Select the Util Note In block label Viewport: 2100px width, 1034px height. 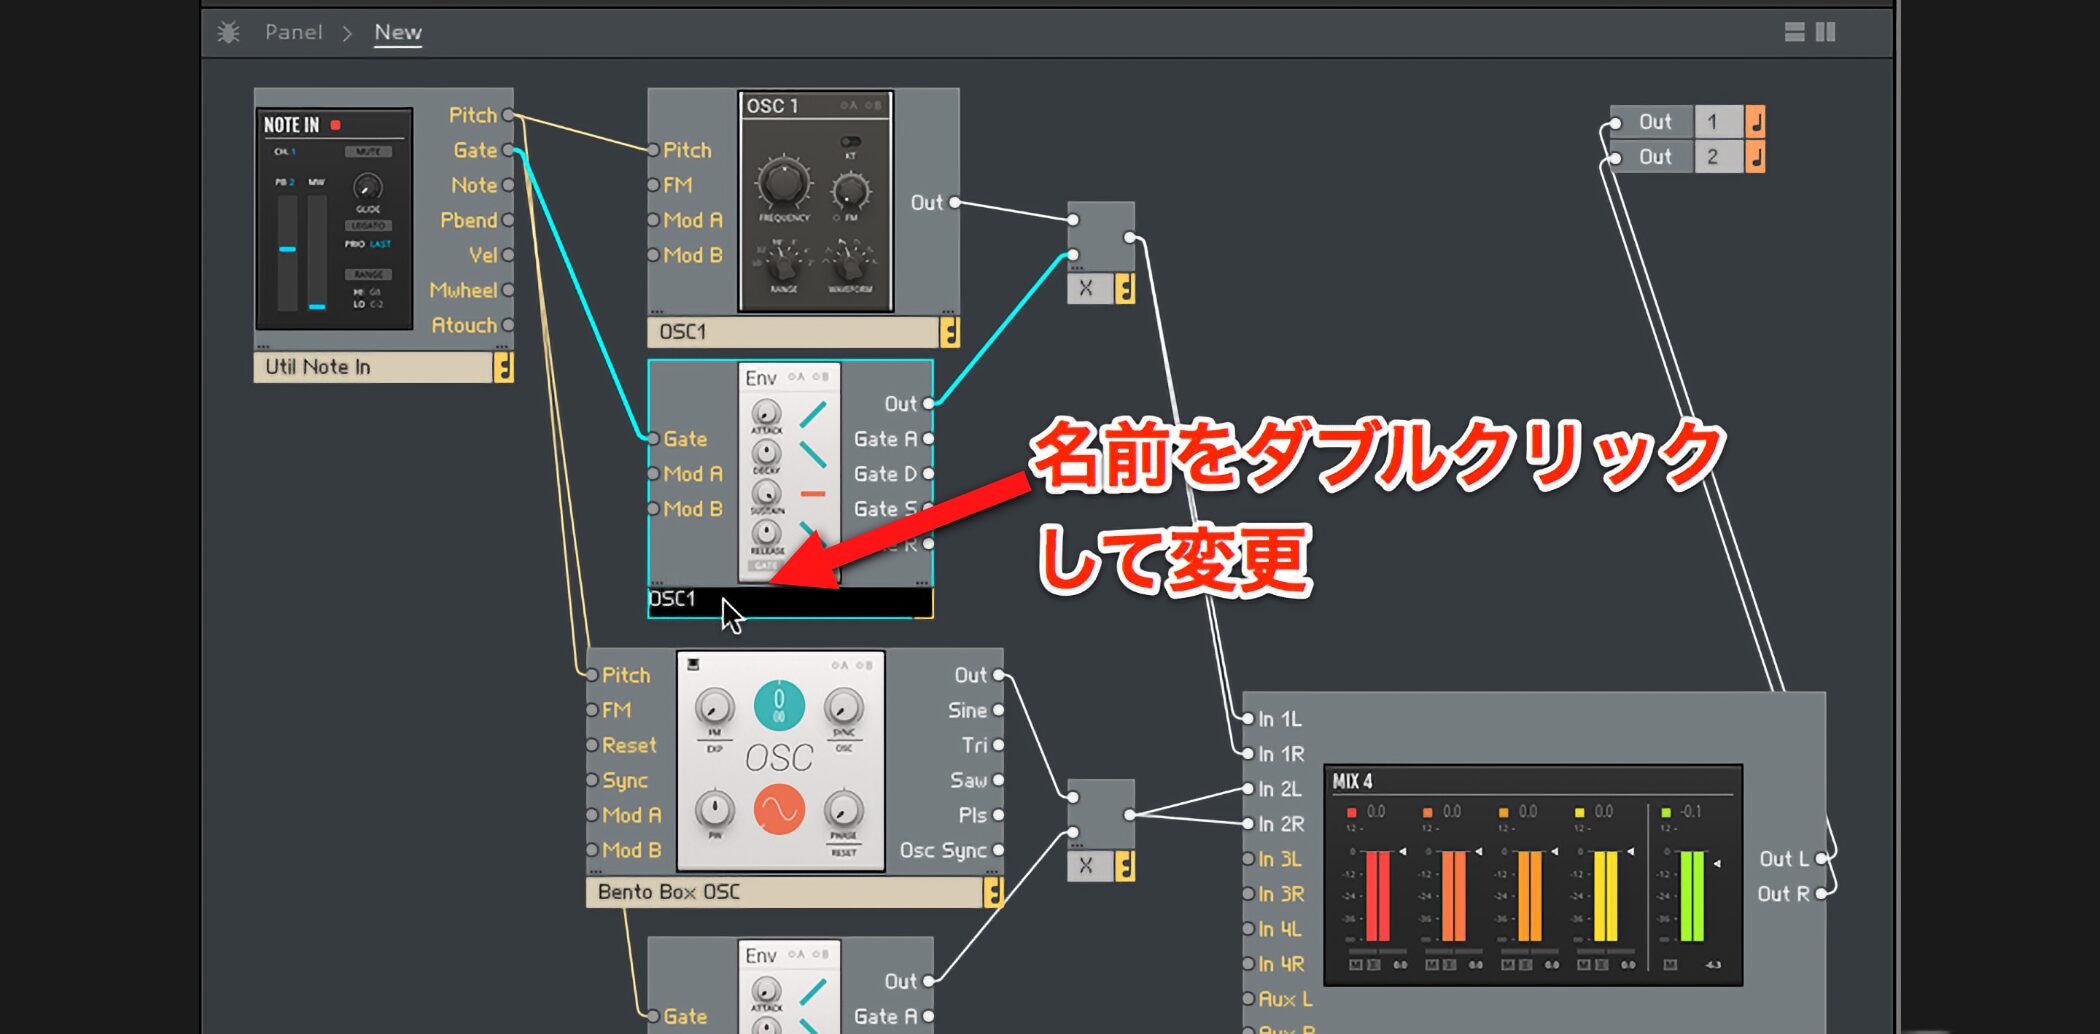pos(373,367)
